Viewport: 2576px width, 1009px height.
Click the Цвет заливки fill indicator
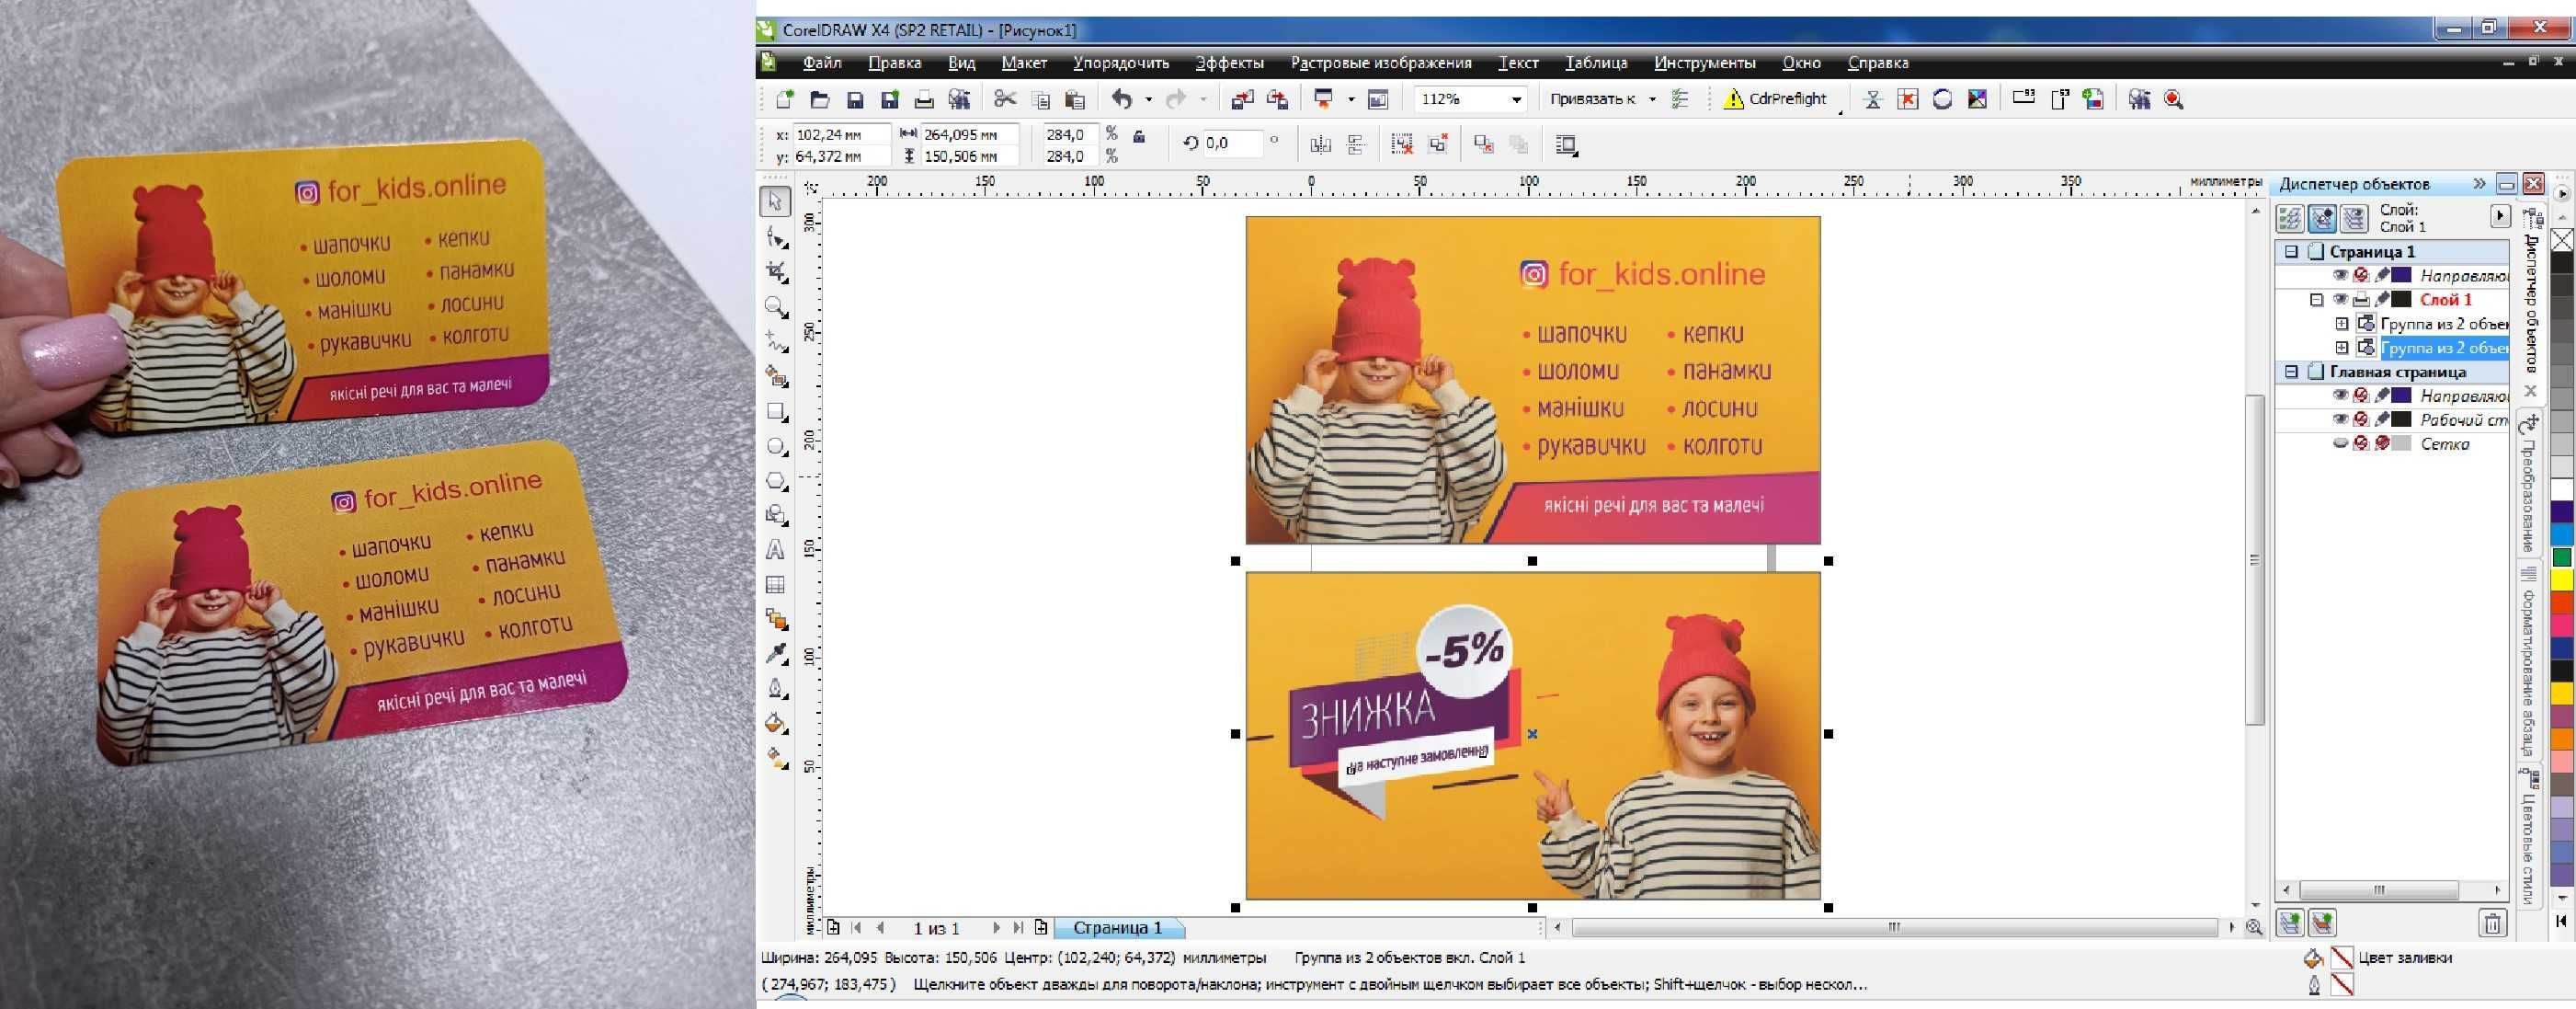click(x=2341, y=957)
